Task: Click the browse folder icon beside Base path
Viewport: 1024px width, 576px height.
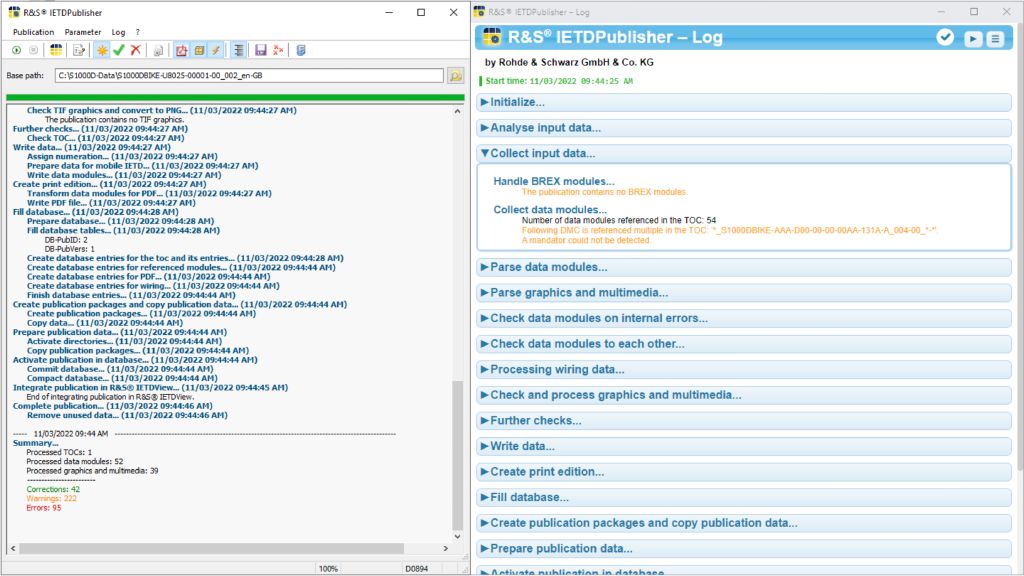Action: tap(456, 76)
